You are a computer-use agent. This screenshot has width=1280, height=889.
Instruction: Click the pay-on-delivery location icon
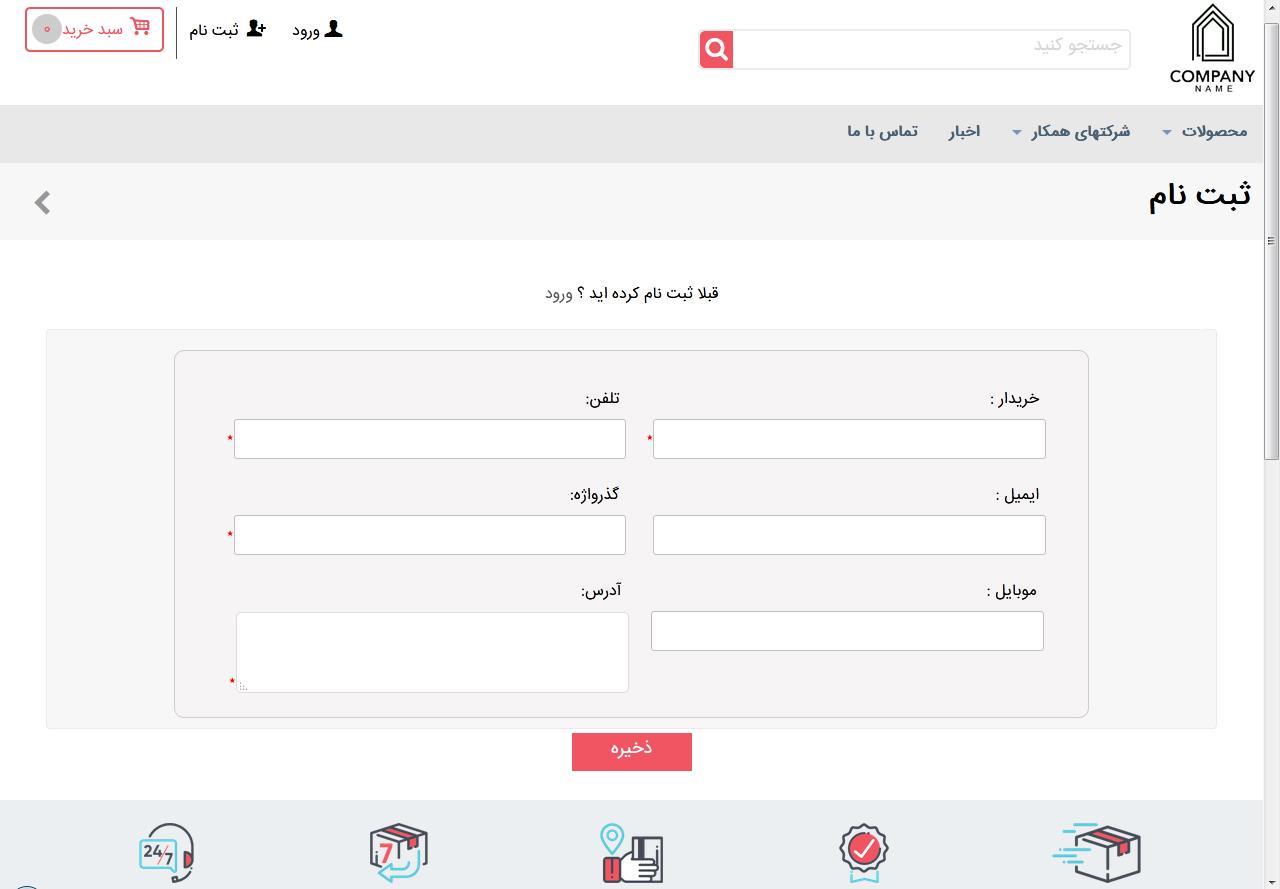(632, 853)
